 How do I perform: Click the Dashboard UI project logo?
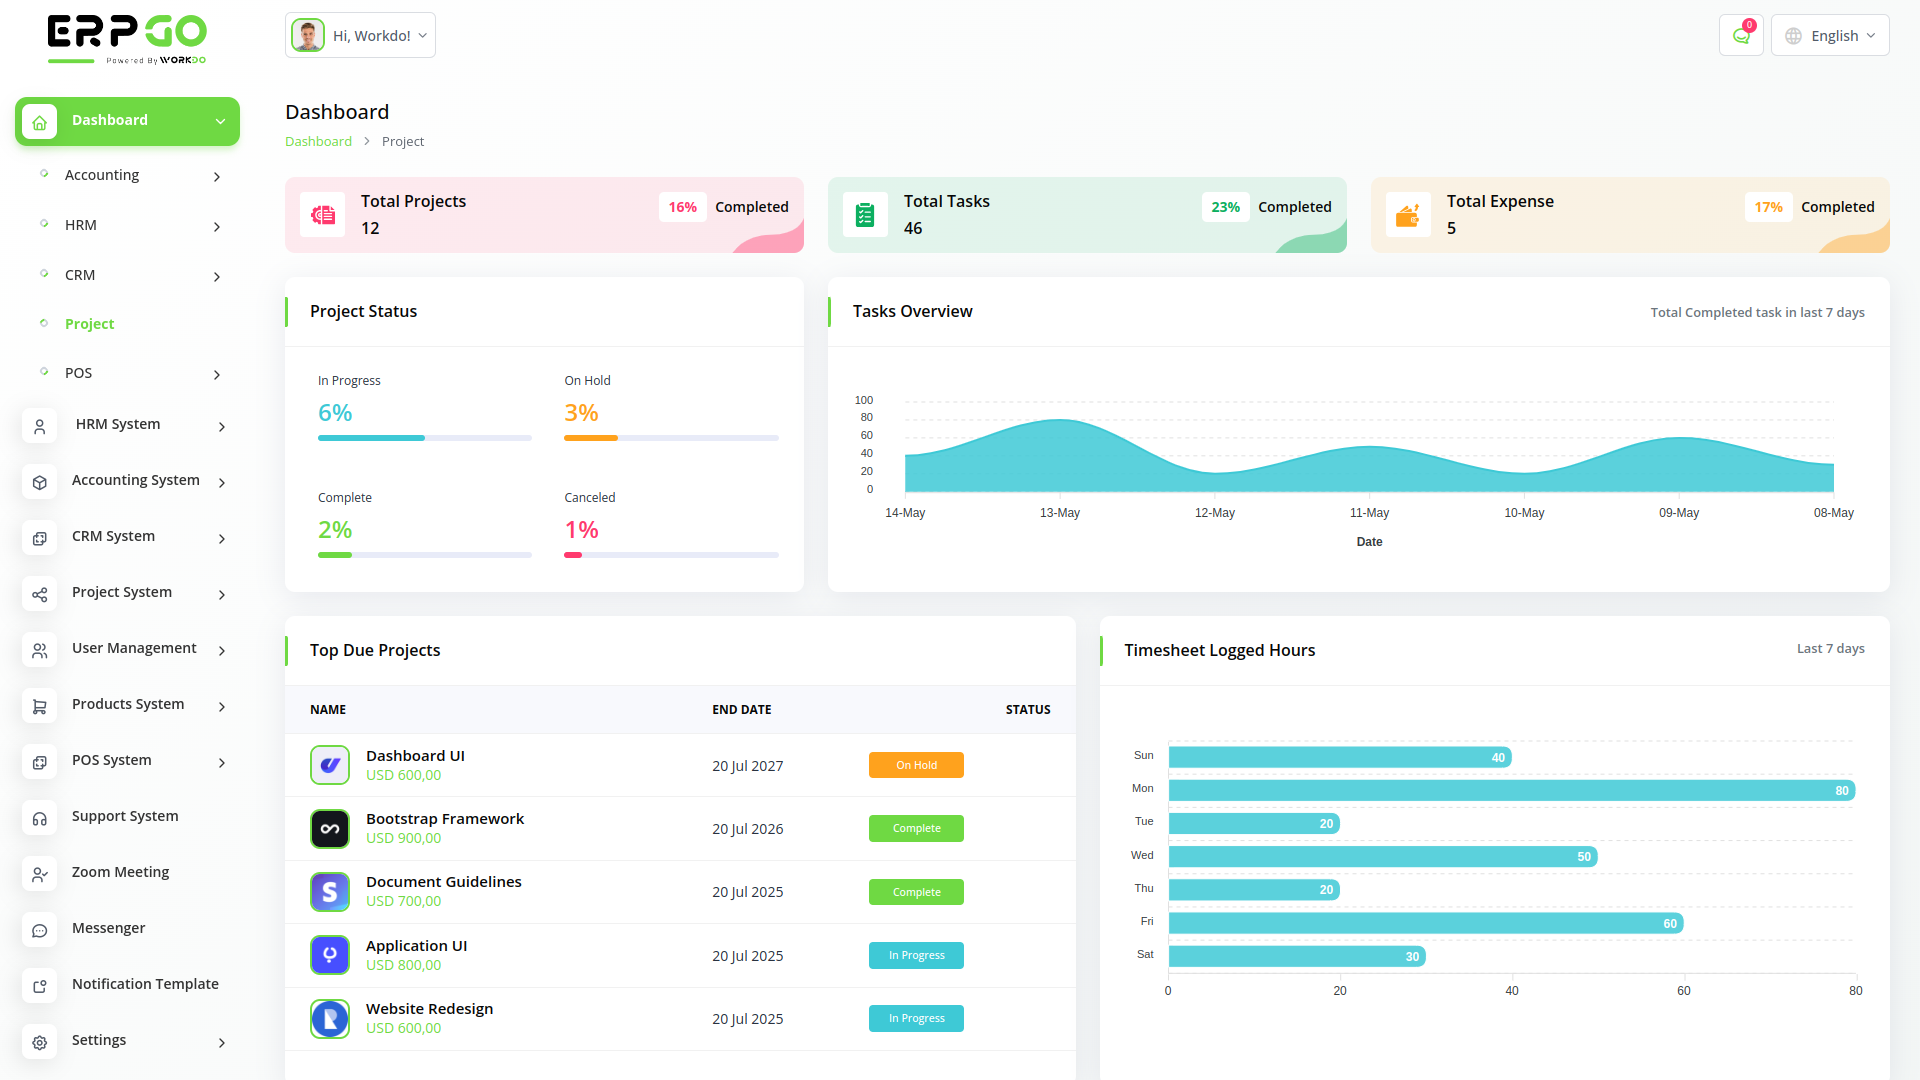(330, 766)
